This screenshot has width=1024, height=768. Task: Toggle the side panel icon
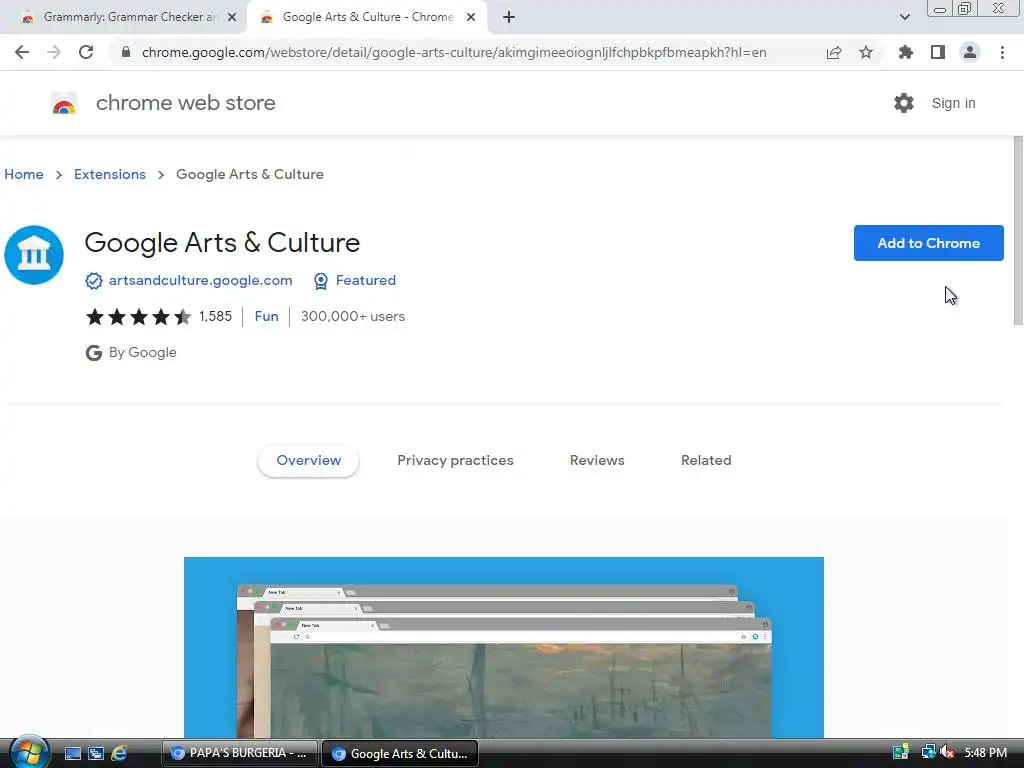click(938, 52)
